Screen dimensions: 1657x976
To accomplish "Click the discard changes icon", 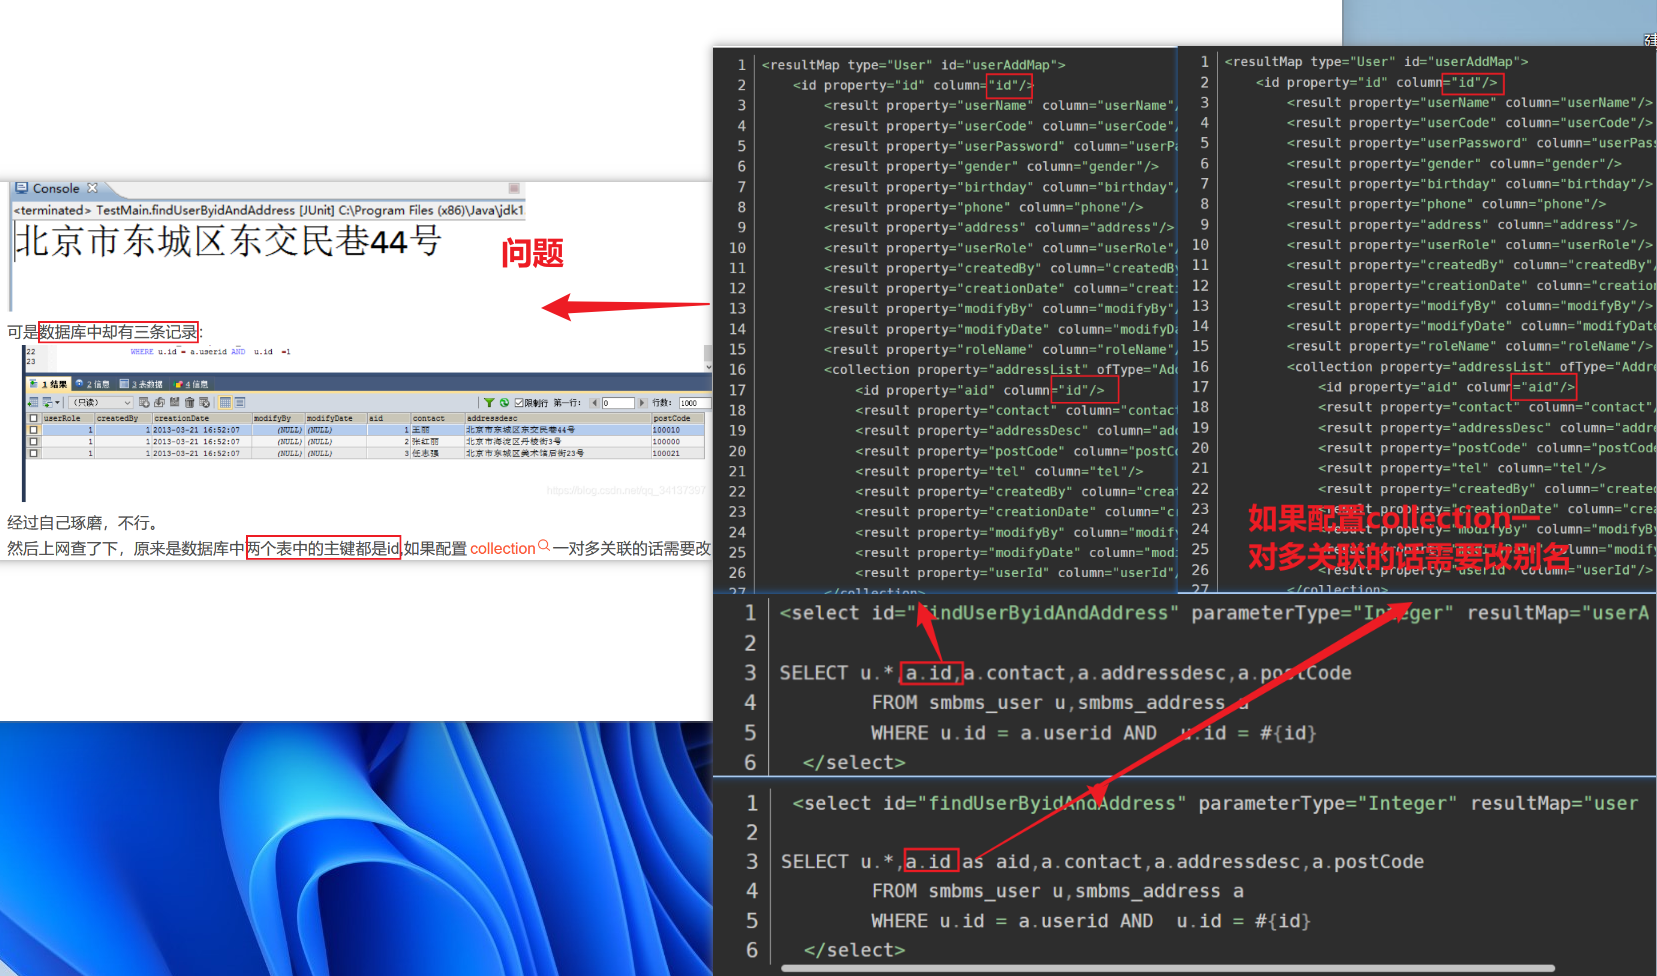I will click(x=204, y=402).
